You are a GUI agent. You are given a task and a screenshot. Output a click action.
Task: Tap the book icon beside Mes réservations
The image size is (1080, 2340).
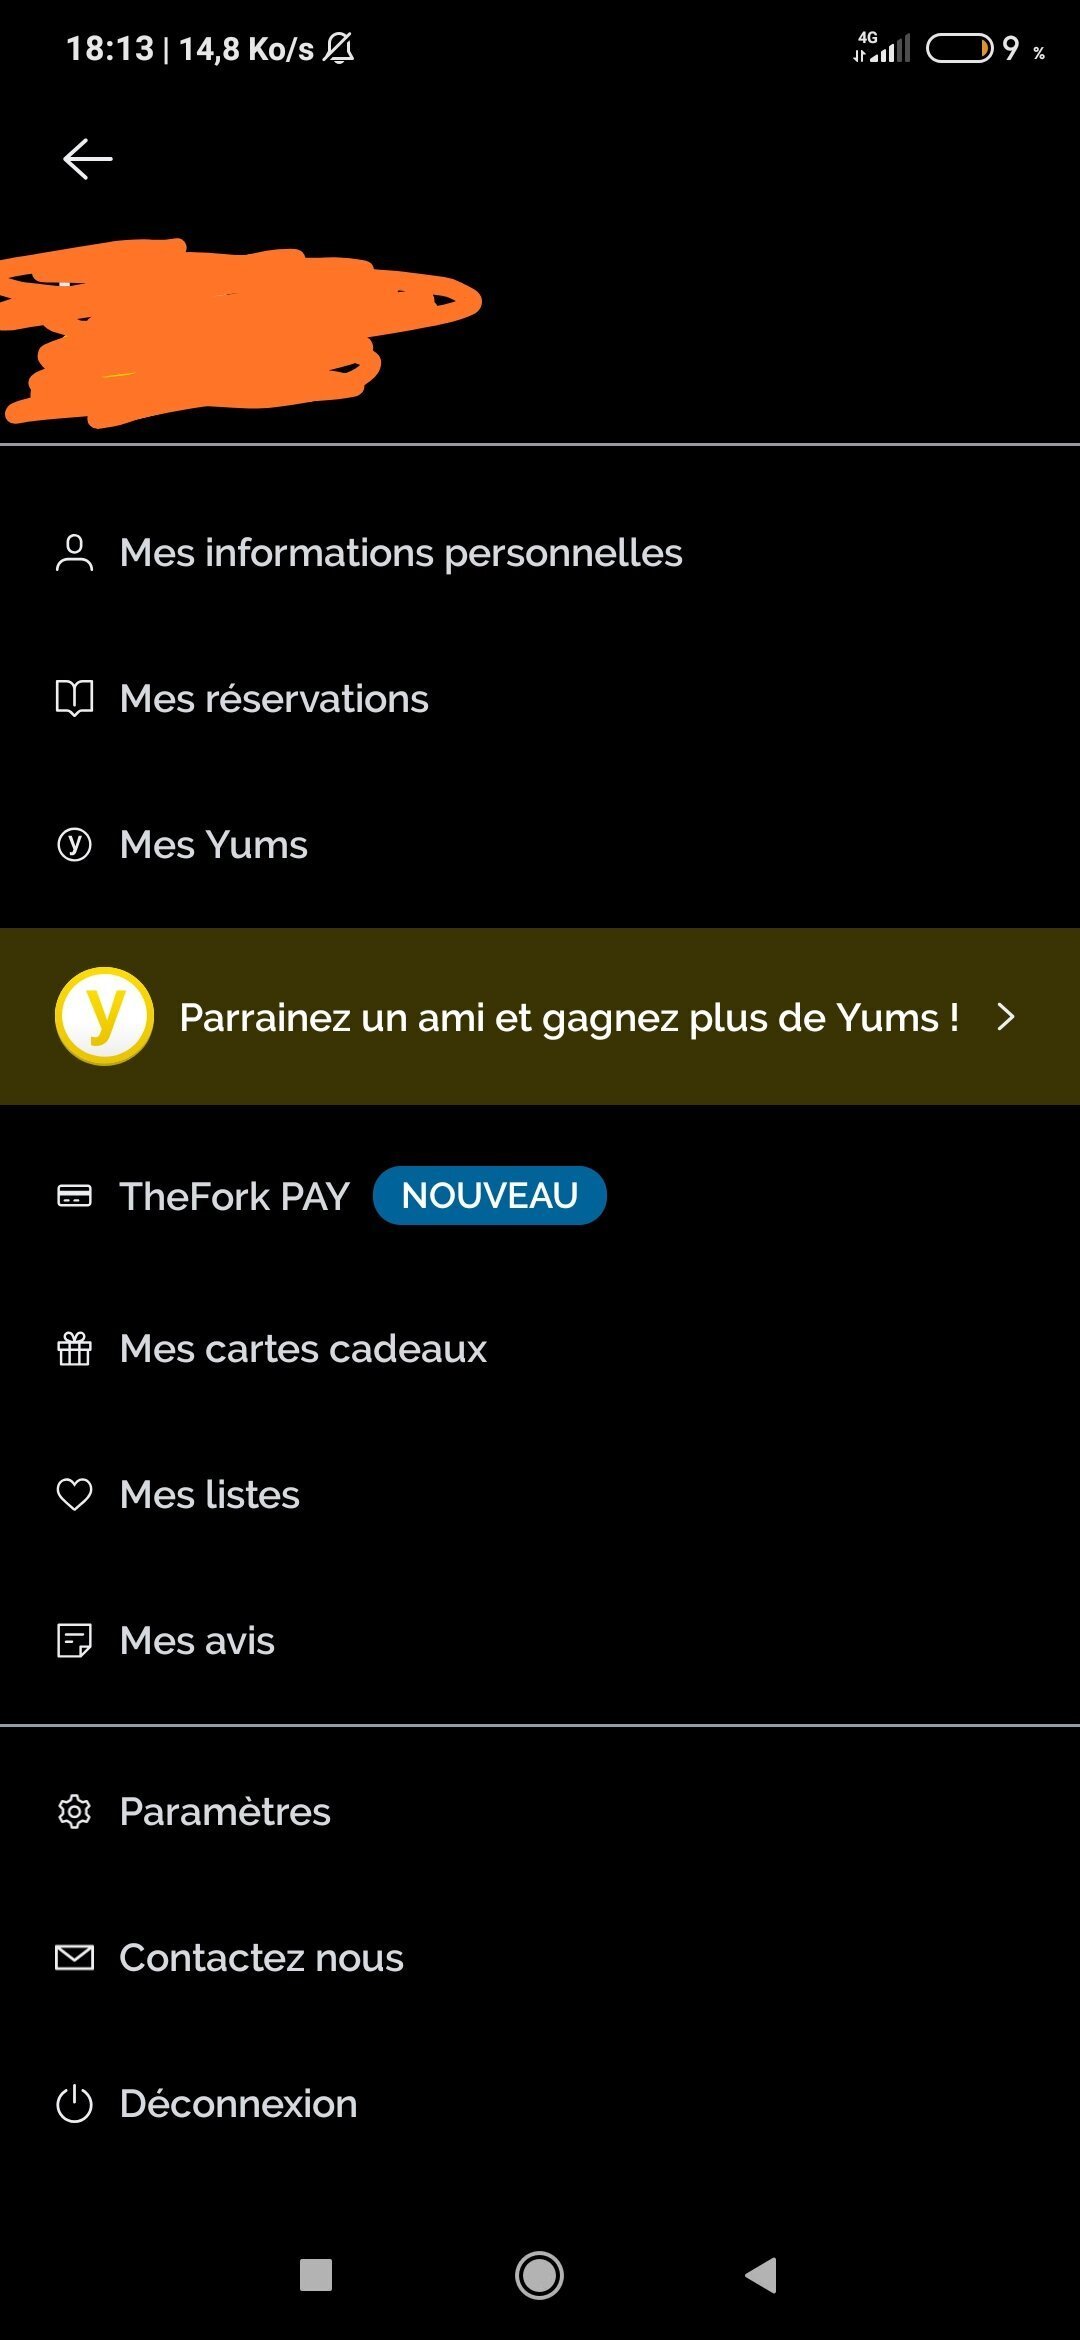[x=74, y=698]
